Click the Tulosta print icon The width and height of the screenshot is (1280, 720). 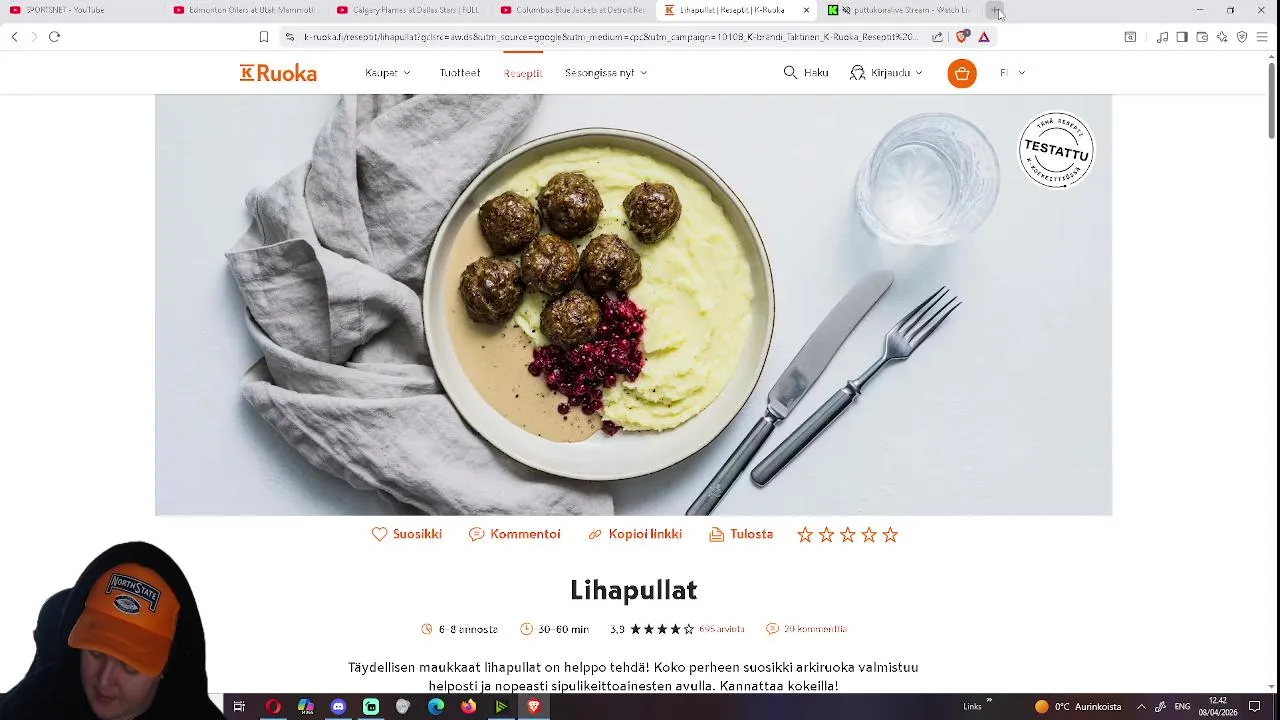pyautogui.click(x=716, y=534)
